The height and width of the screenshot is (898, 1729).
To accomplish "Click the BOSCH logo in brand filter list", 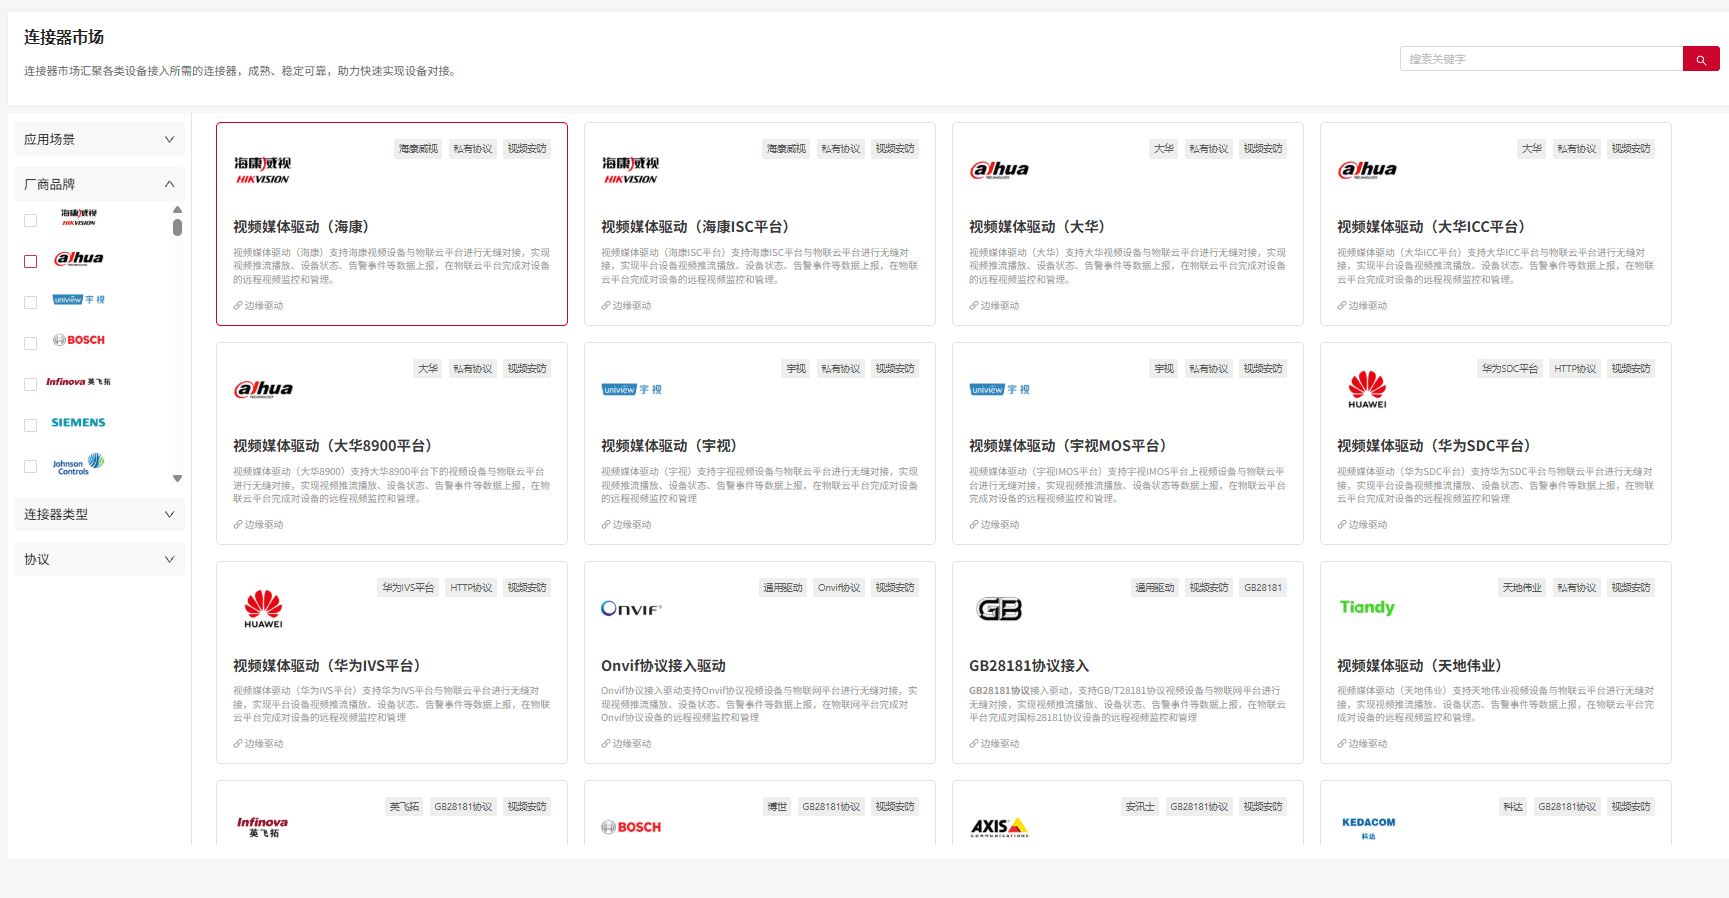I will coord(79,340).
